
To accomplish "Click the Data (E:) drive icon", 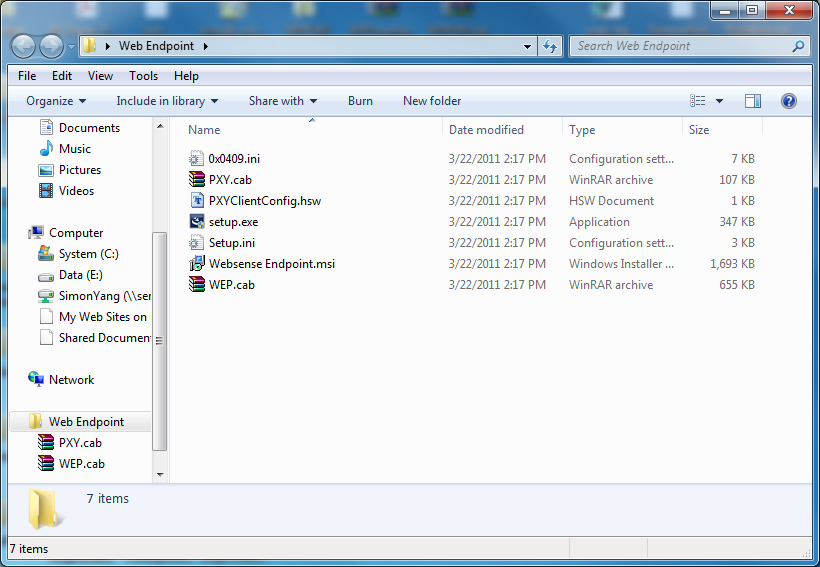I will point(46,276).
